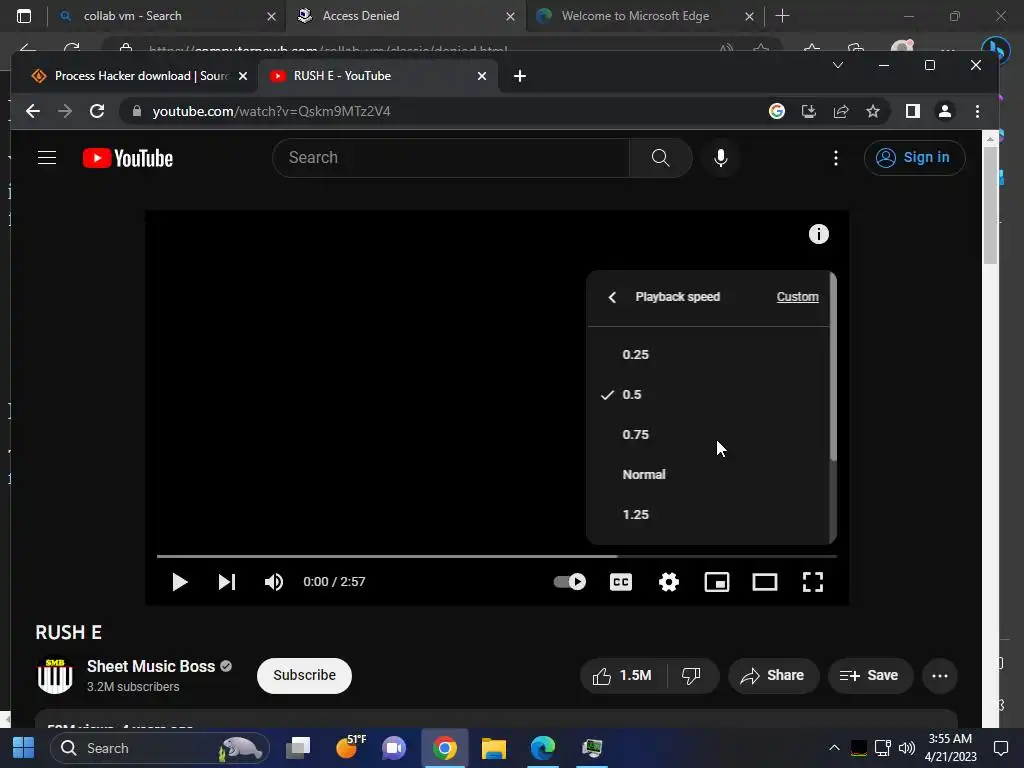The height and width of the screenshot is (768, 1024).
Task: Open Google search icon in address bar
Action: tap(776, 111)
